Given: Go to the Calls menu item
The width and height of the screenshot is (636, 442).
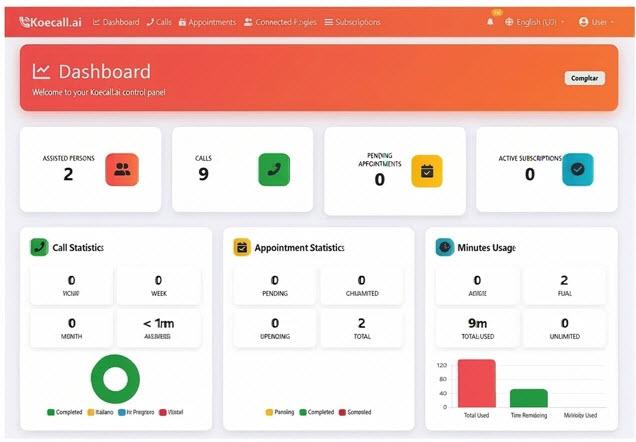Looking at the screenshot, I should (x=158, y=22).
